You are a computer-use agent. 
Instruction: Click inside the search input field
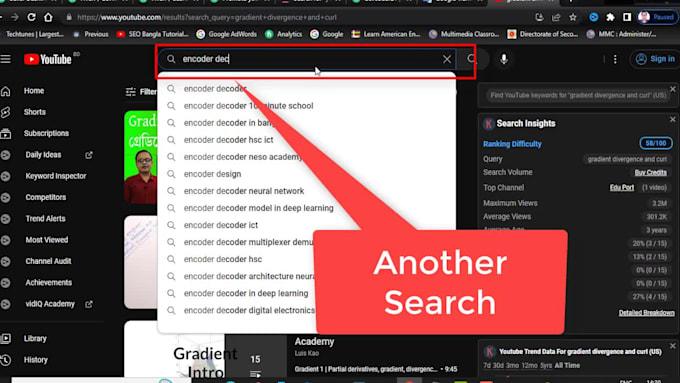tap(308, 59)
